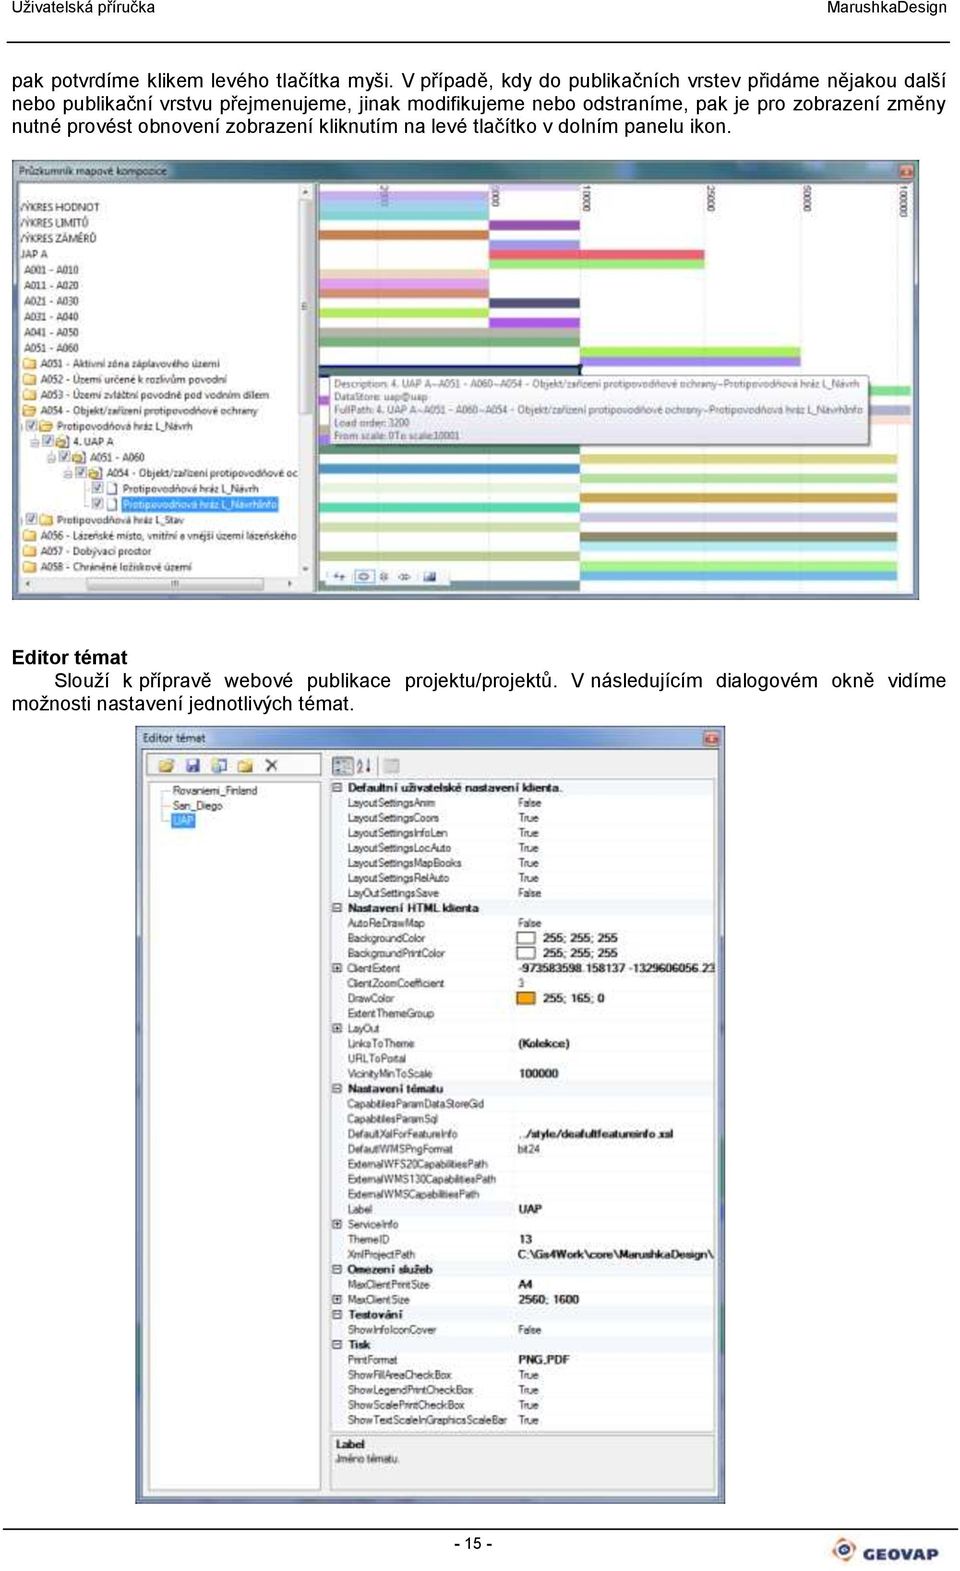Collapse the nested A051 - A060 tree node
The image size is (960, 1571).
click(52, 458)
